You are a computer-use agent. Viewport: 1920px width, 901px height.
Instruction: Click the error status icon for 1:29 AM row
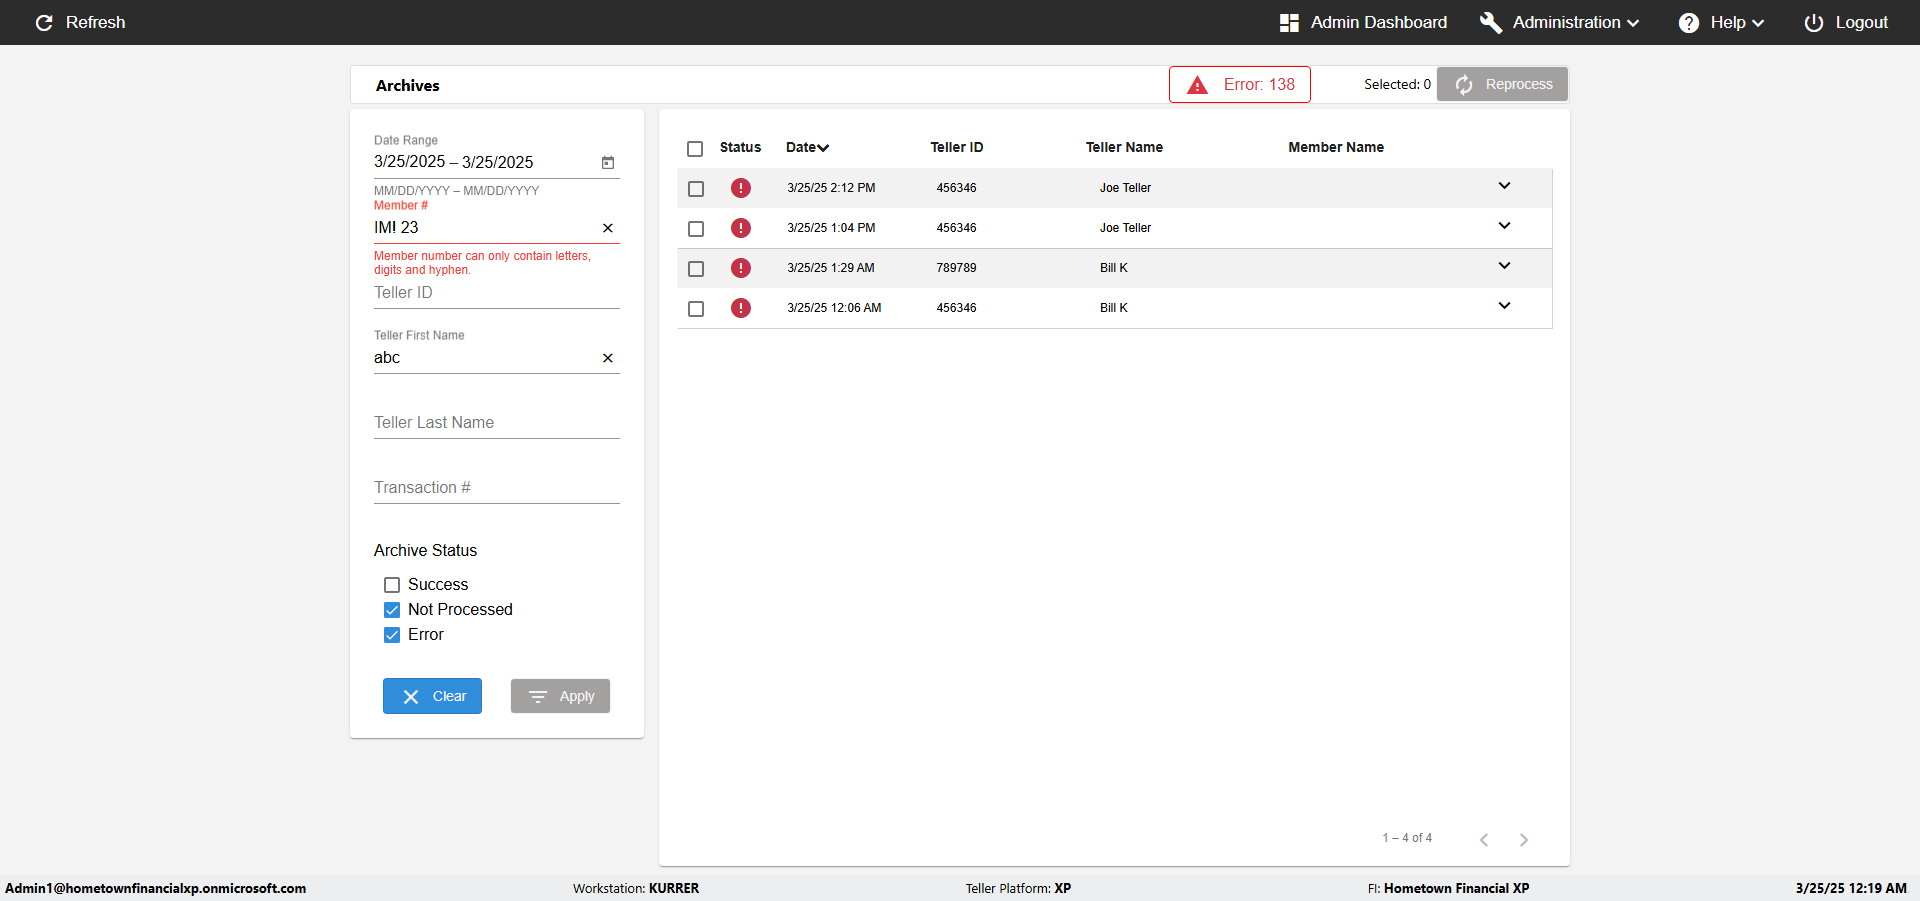pos(740,268)
